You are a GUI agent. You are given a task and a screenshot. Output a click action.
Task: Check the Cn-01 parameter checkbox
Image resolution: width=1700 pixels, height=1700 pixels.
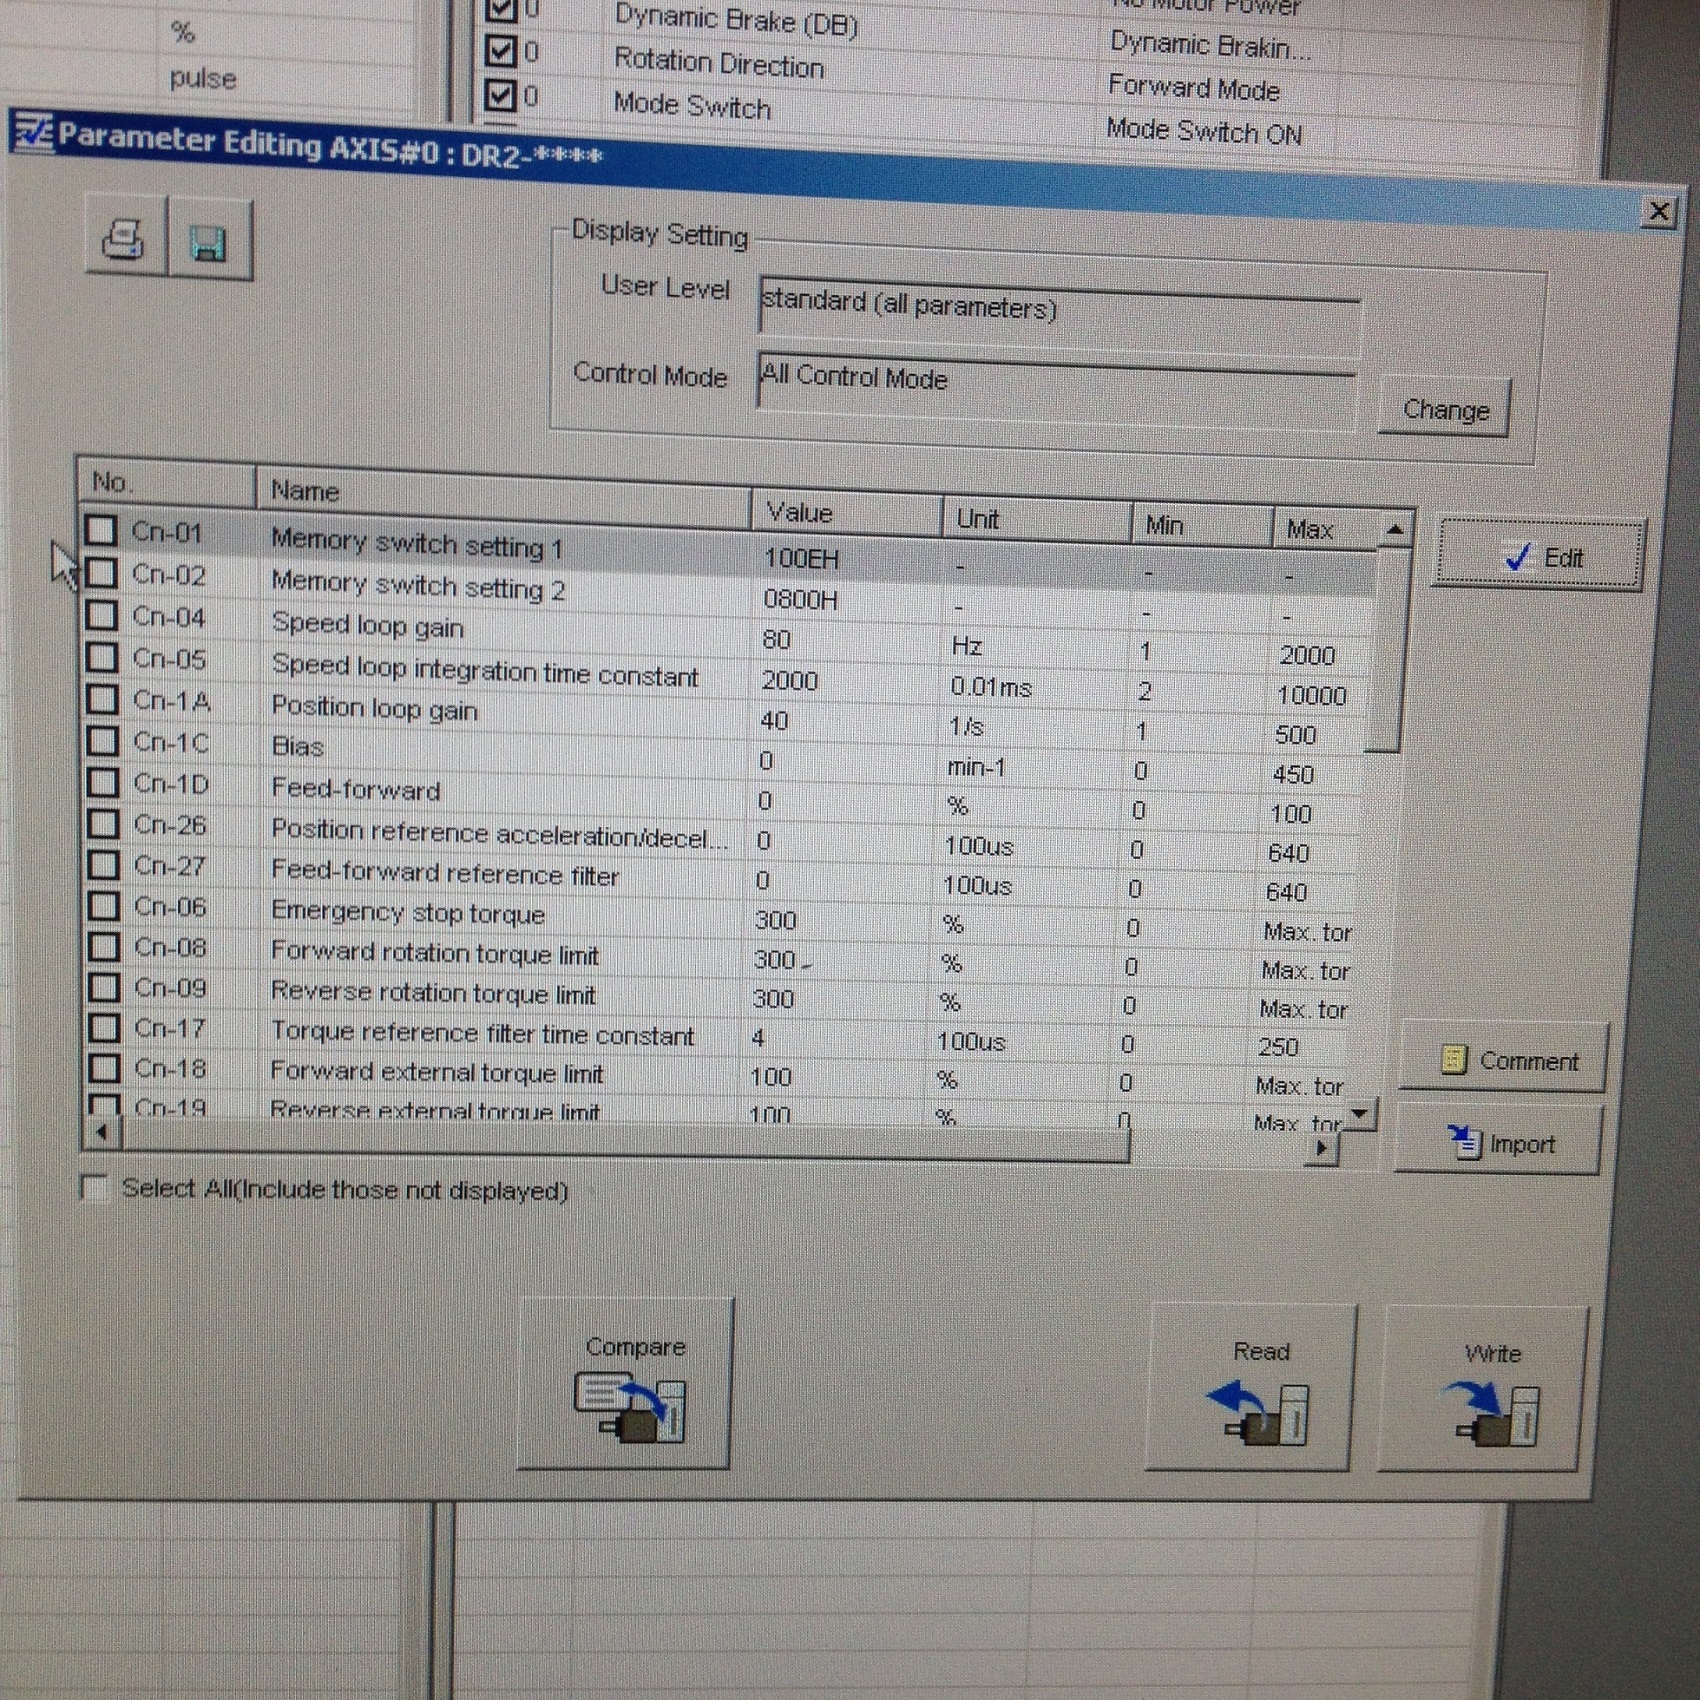click(100, 530)
